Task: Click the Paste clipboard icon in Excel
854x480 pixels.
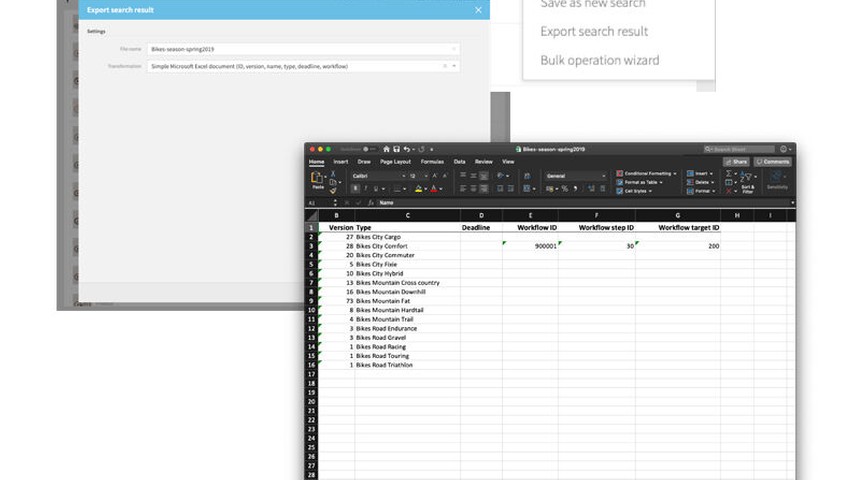Action: point(316,178)
